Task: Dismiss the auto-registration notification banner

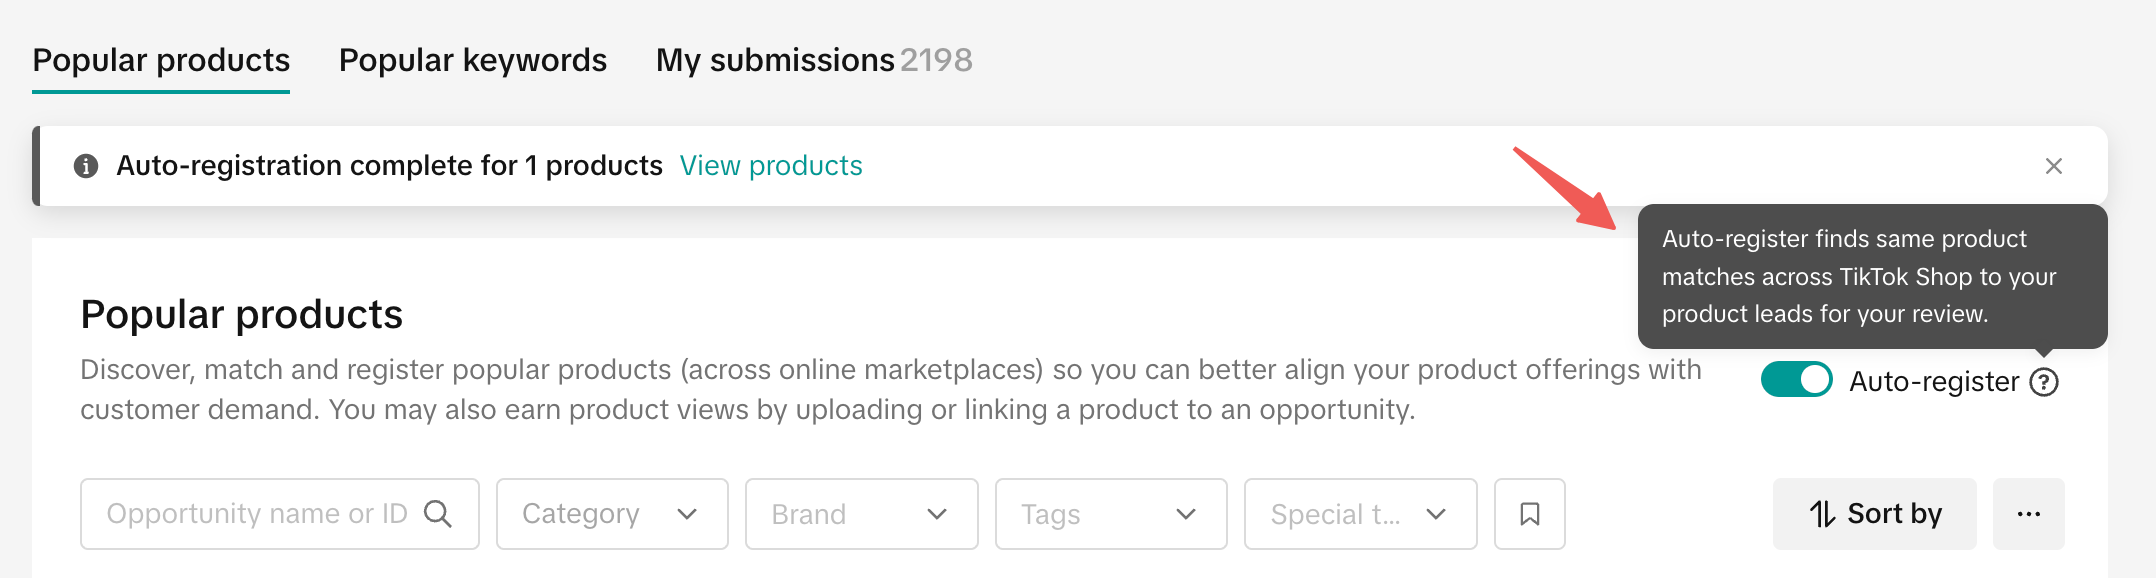Action: (x=2054, y=166)
